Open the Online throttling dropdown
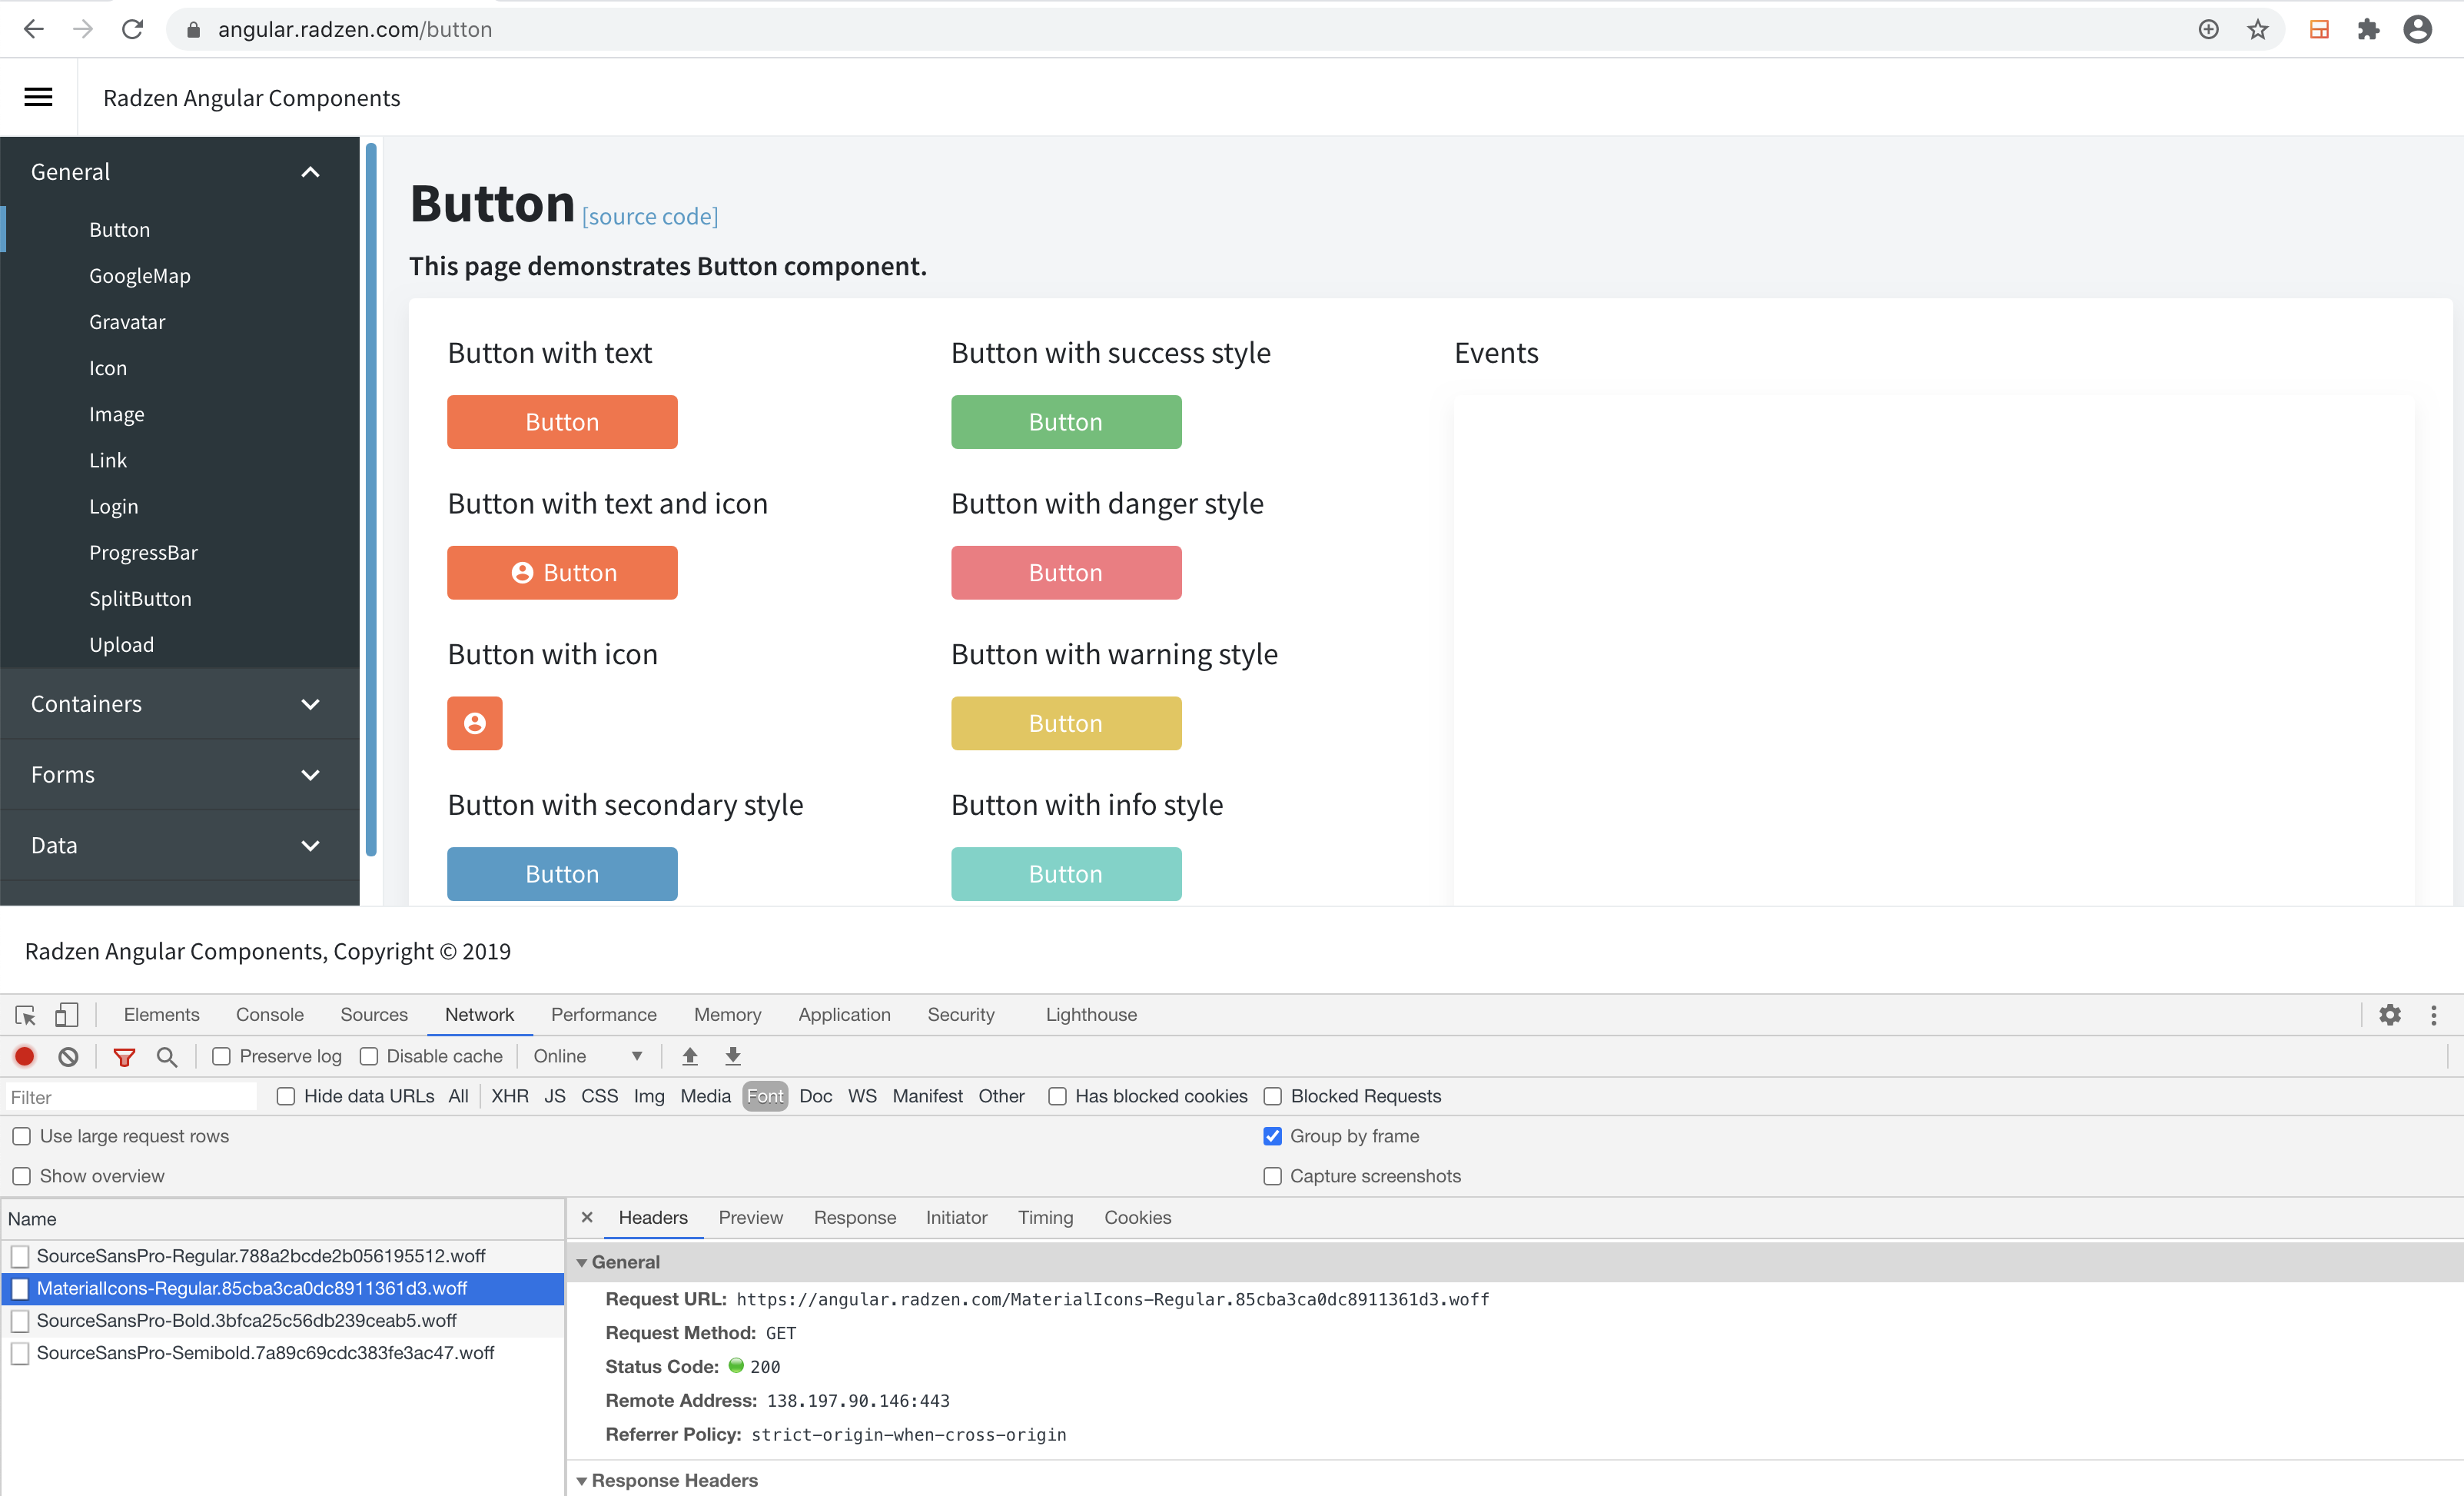 tap(587, 1056)
